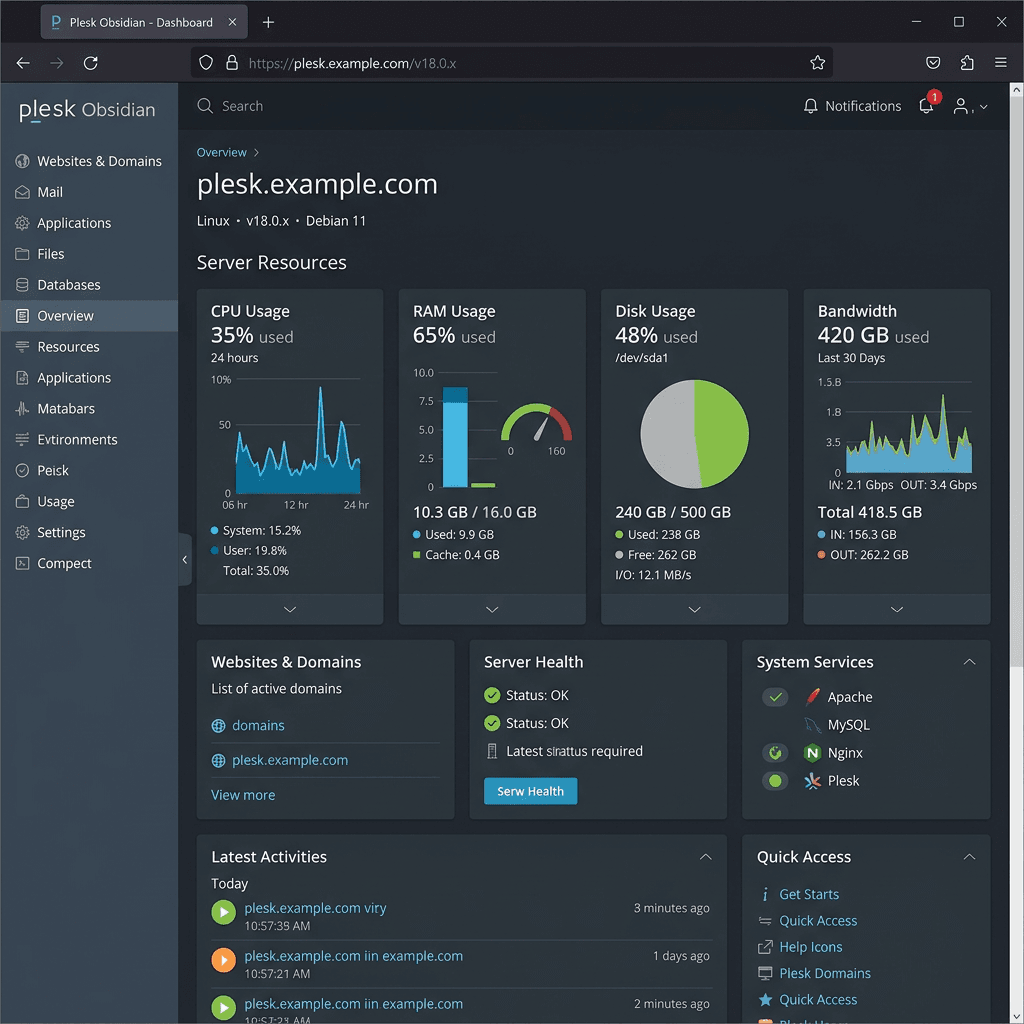Viewport: 1024px width, 1024px height.
Task: Play the plesk.example.com viry activity
Action: click(223, 912)
